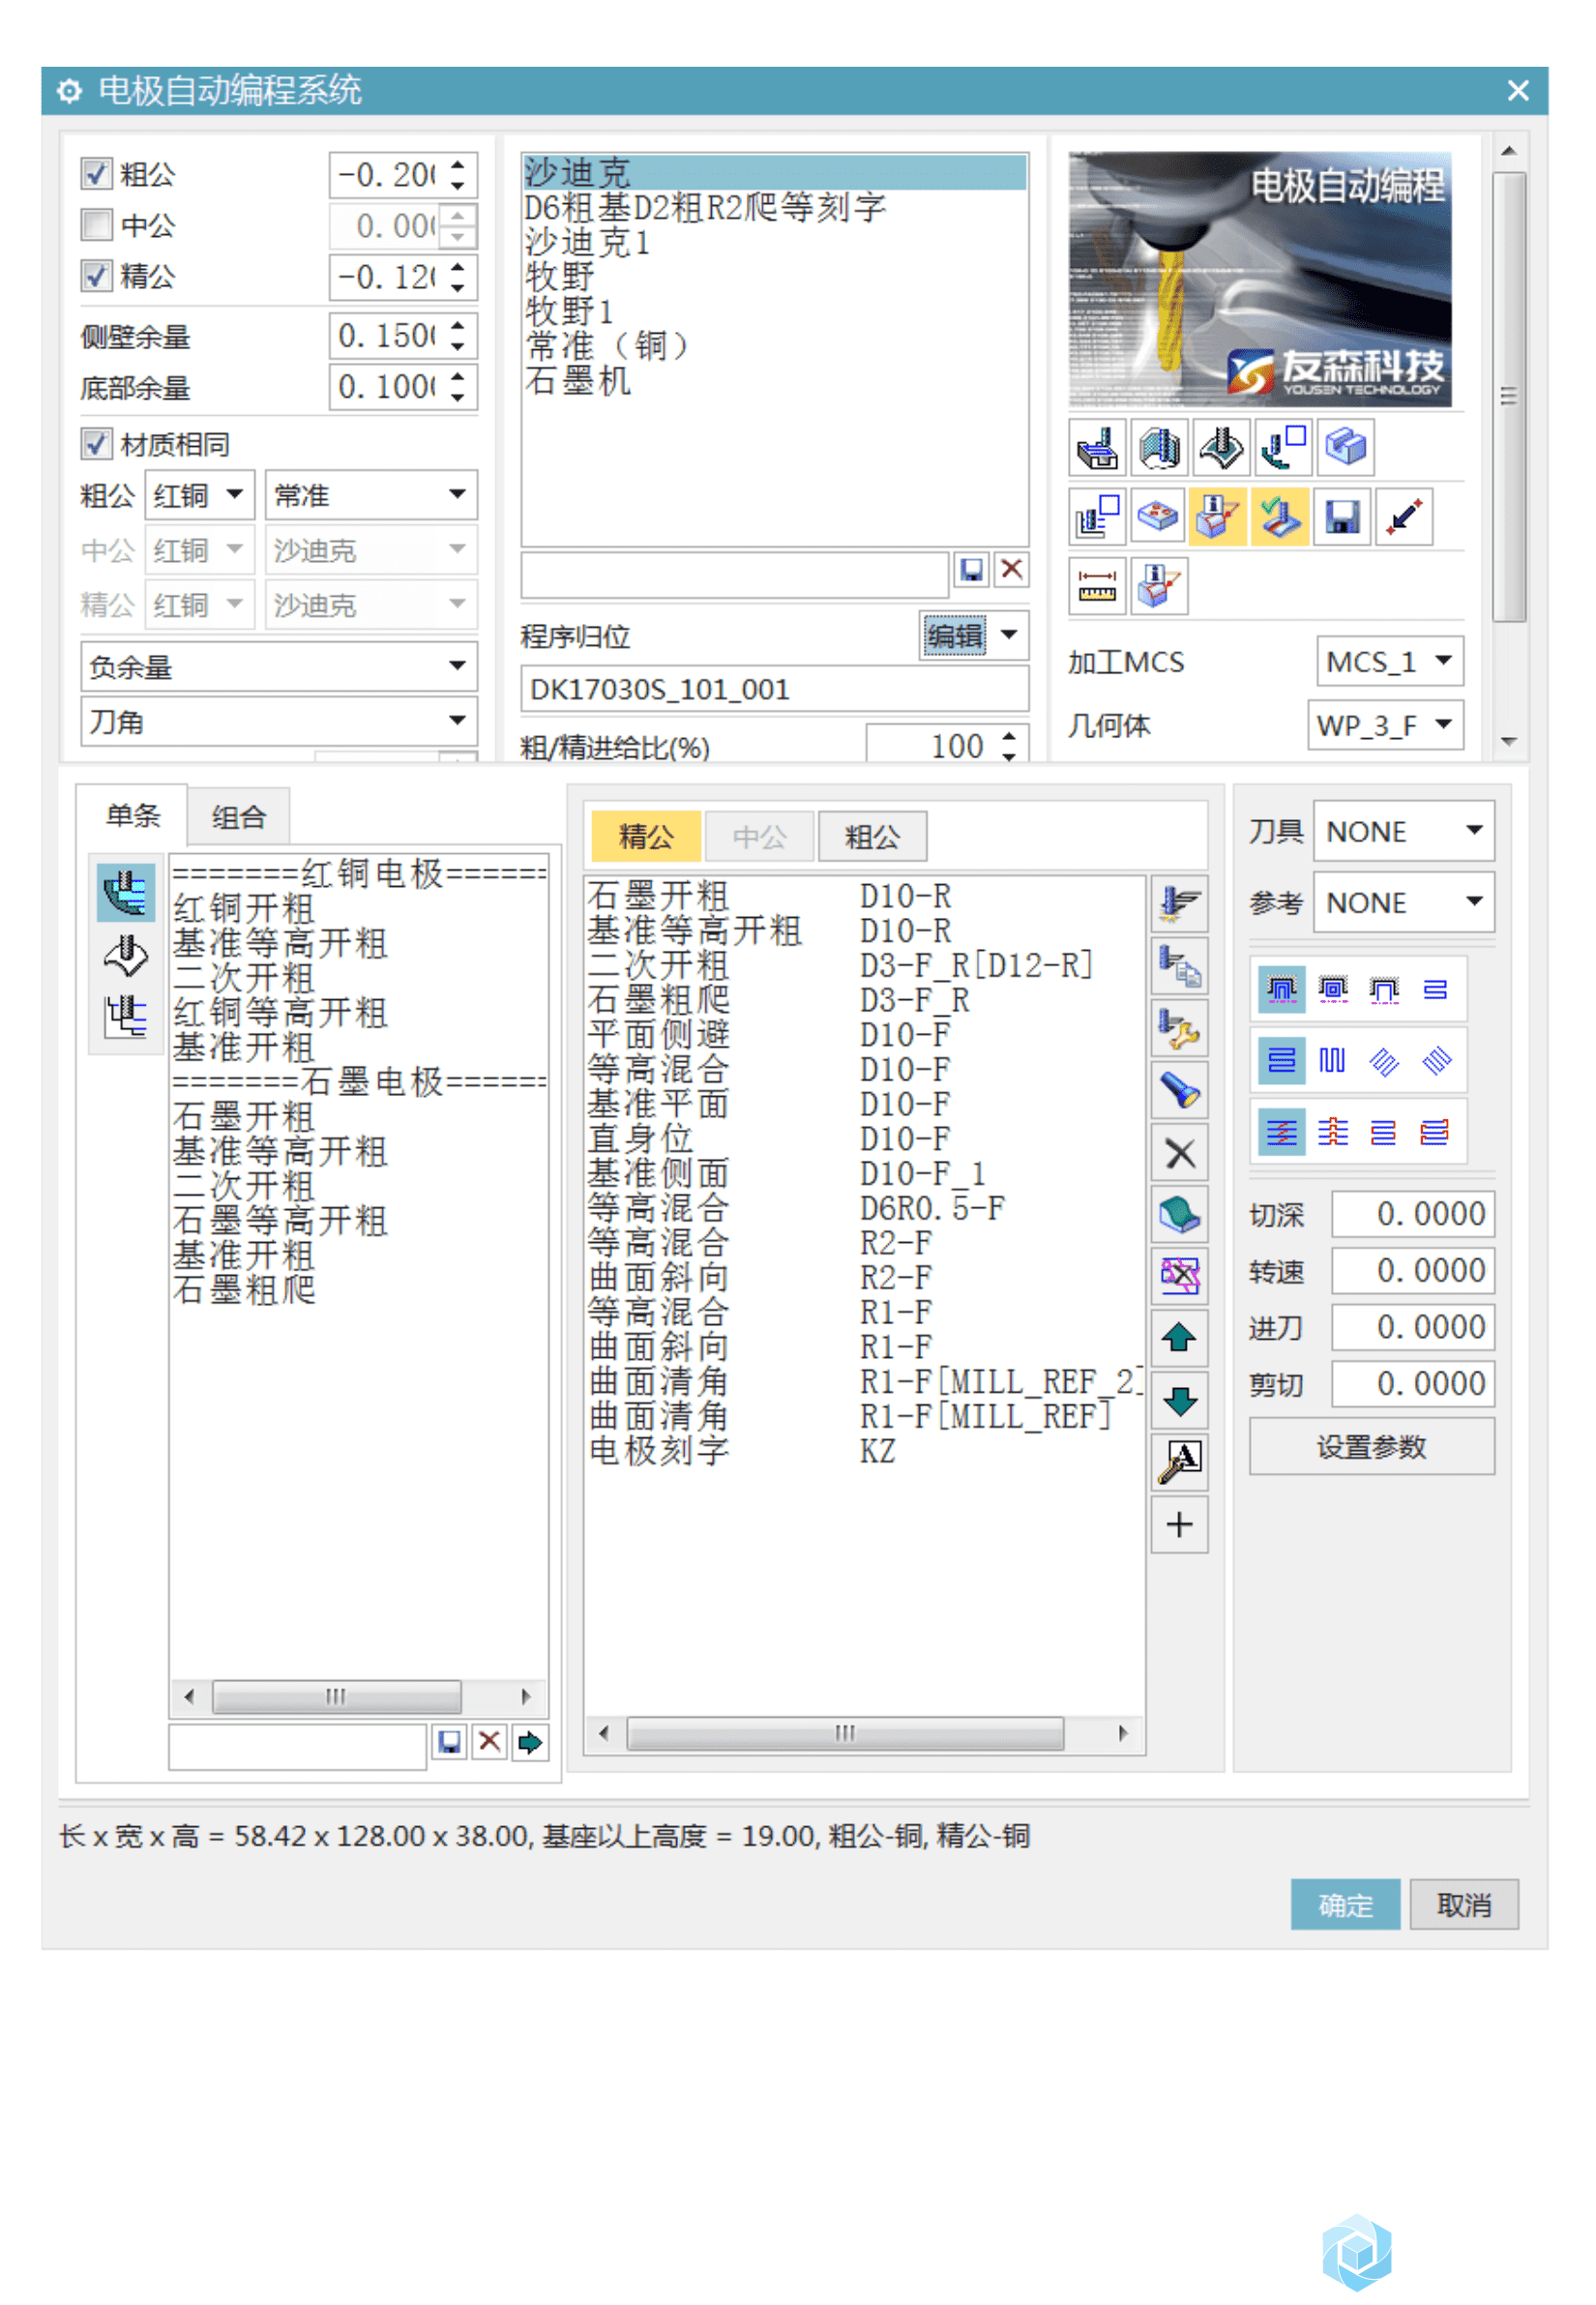Screen dimensions: 1596x2305
Task: Toggle the 粗公 checkbox
Action: click(x=96, y=173)
